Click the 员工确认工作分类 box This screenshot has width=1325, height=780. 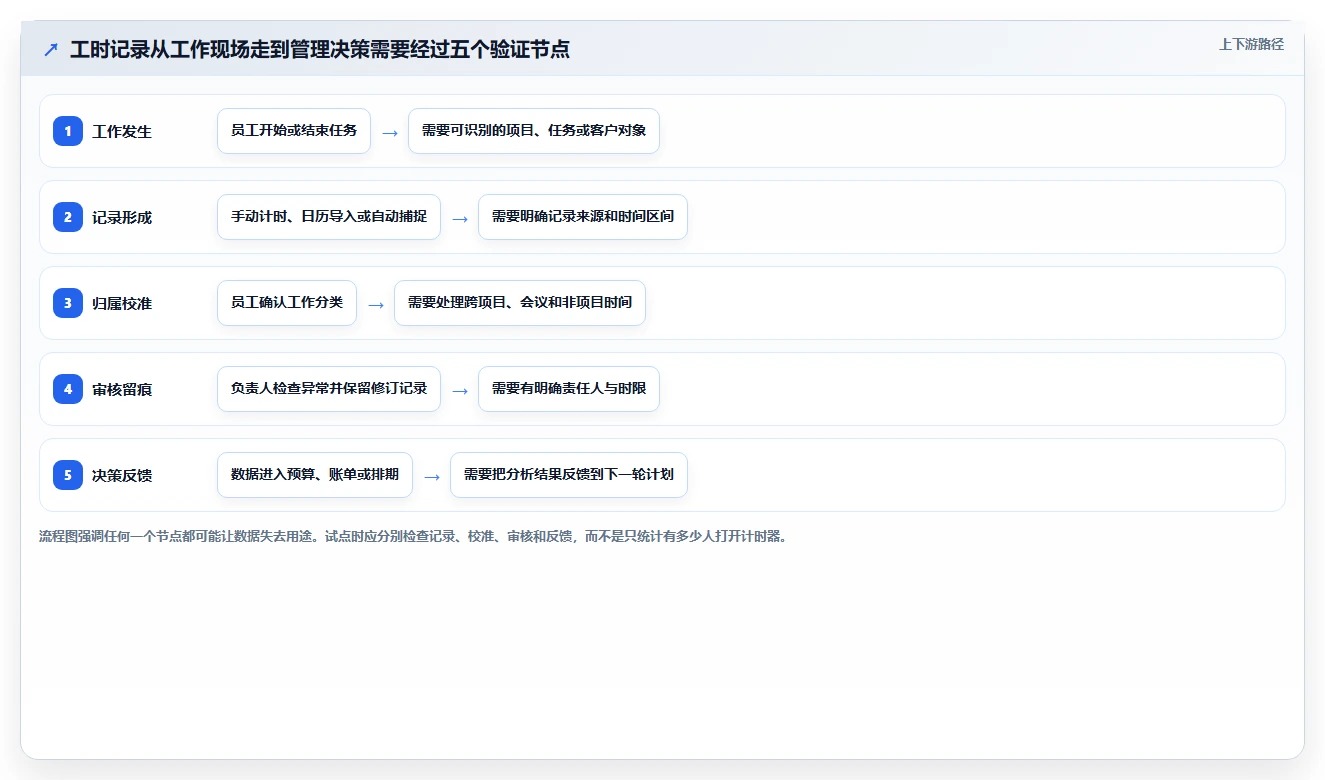coord(287,303)
